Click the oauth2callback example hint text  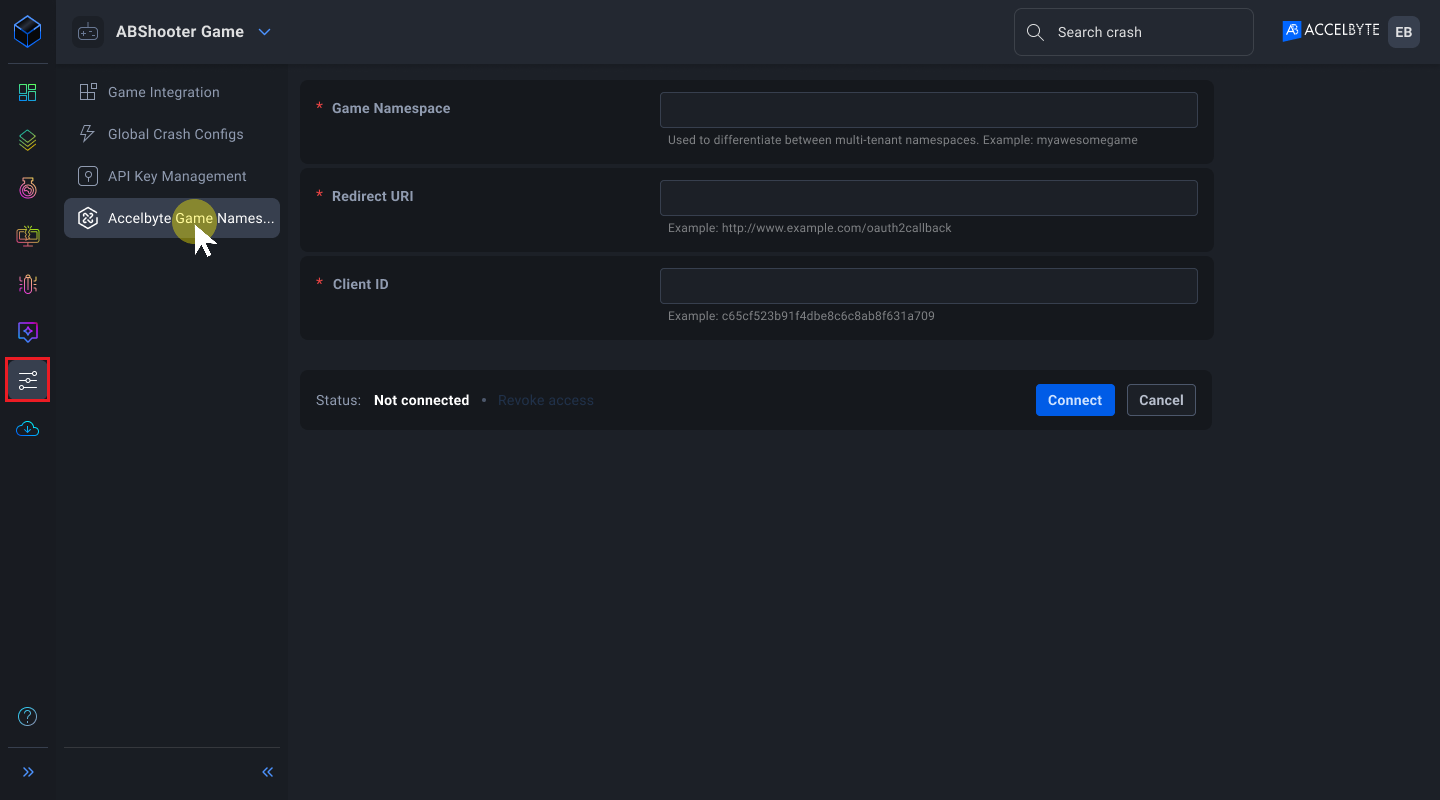[810, 228]
